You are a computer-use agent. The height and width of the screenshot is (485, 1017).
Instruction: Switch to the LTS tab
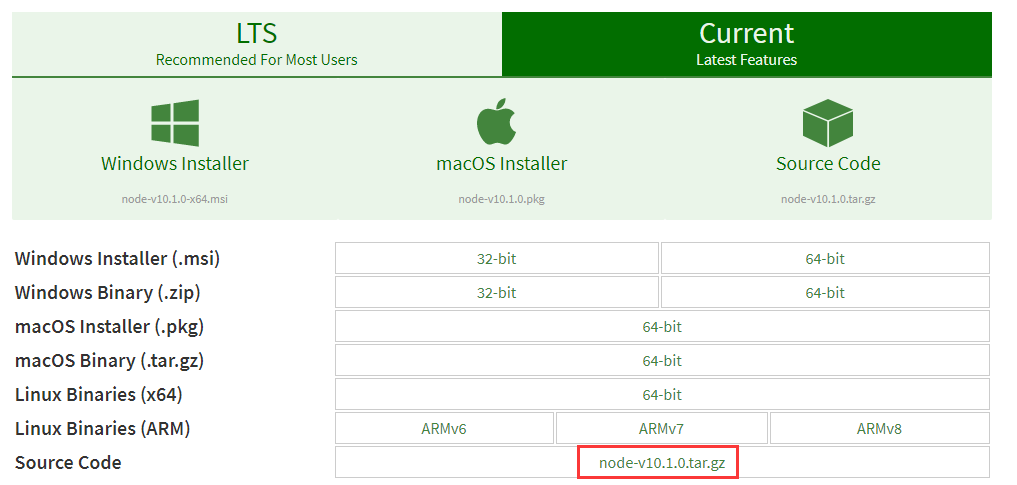point(256,44)
